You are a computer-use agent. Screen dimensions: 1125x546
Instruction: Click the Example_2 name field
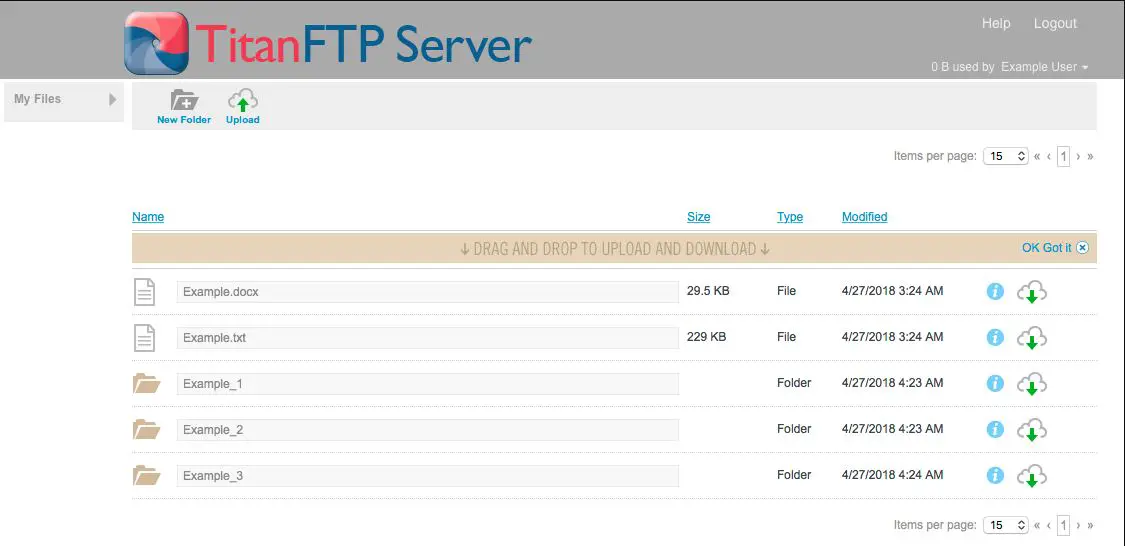(x=428, y=430)
